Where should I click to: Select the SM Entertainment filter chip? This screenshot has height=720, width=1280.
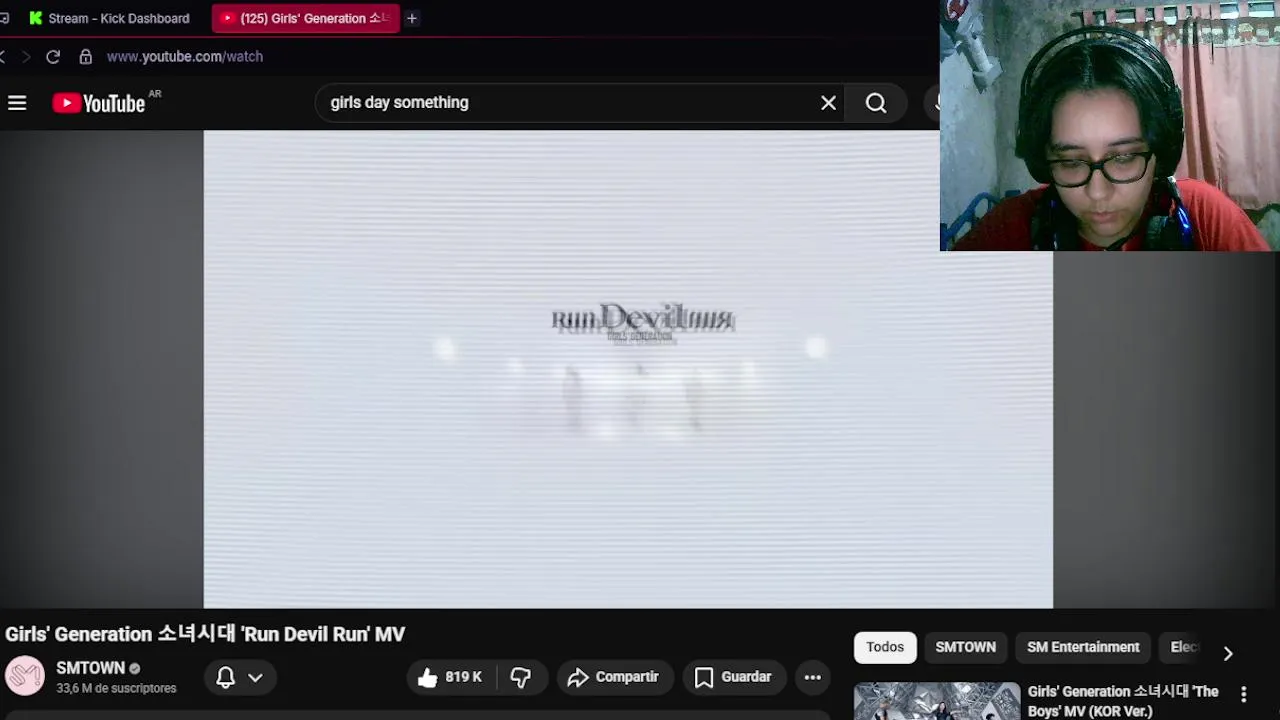(1083, 647)
